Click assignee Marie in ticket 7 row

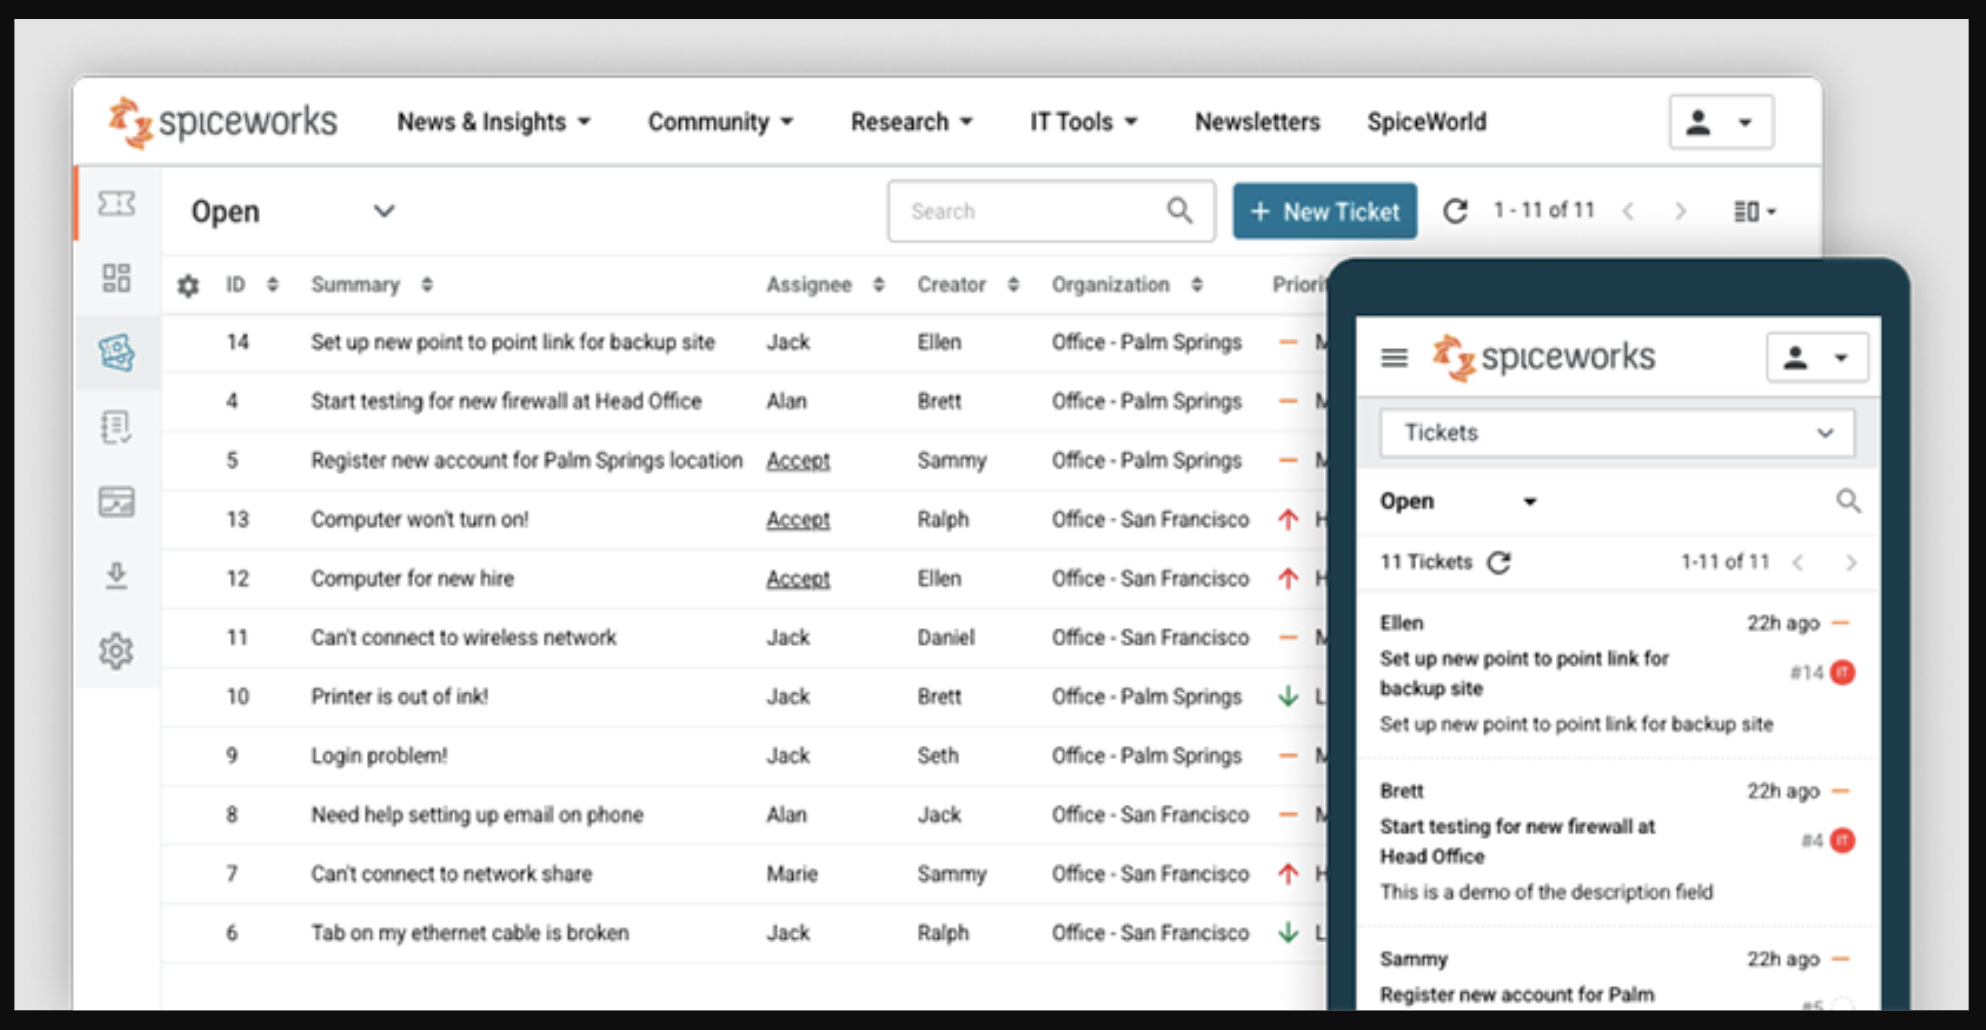(792, 873)
